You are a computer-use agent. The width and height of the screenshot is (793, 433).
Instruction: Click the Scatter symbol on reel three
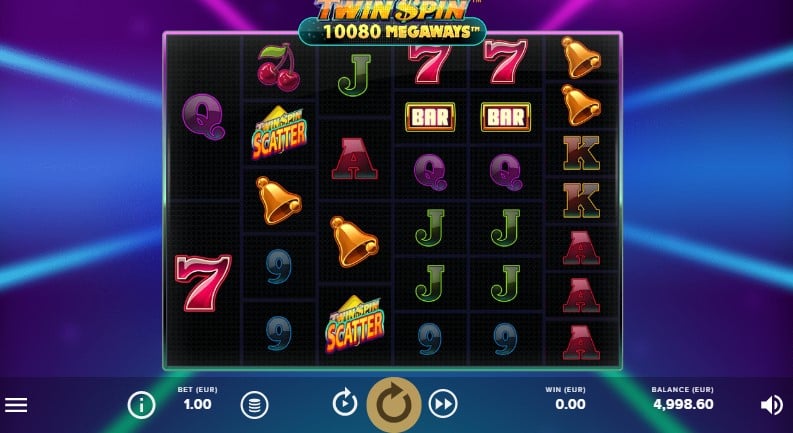(355, 324)
